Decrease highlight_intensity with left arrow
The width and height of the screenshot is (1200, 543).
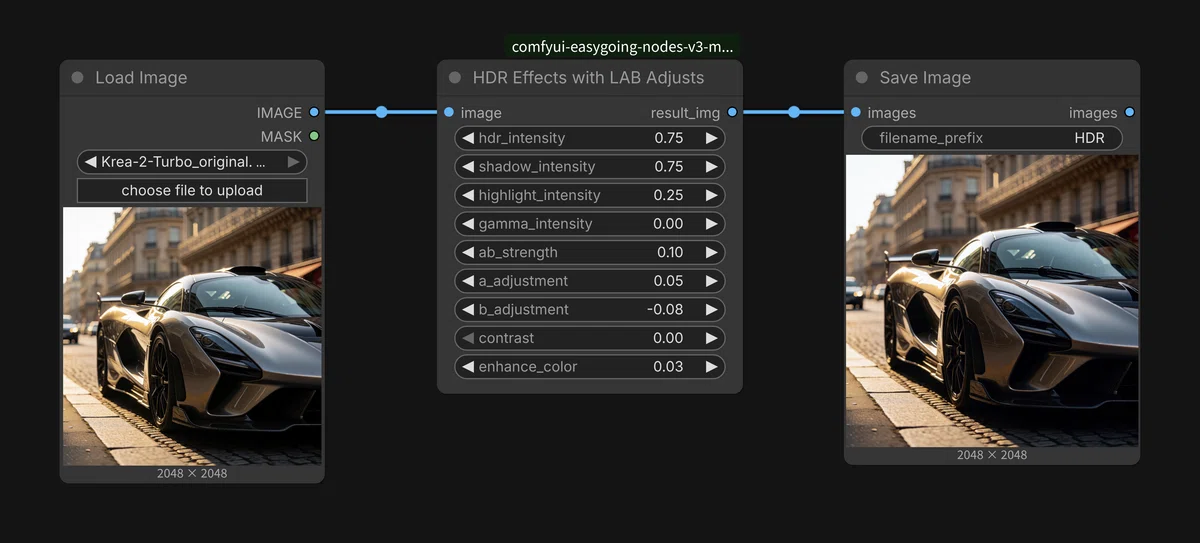pos(468,195)
